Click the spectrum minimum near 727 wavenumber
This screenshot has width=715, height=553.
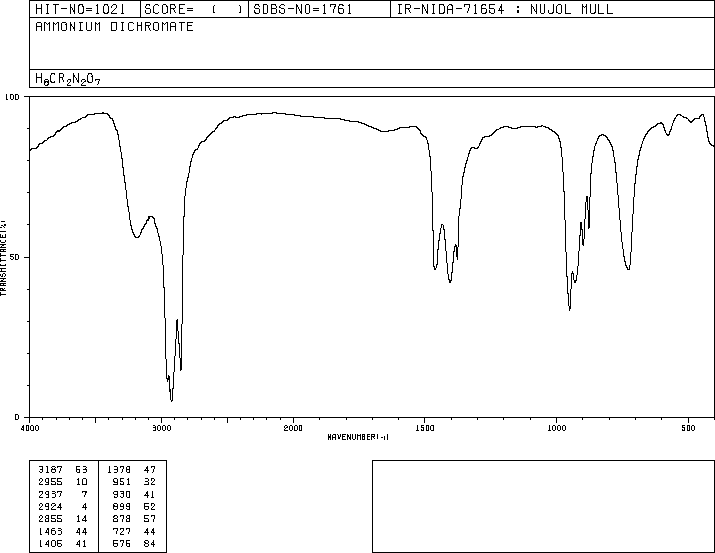pos(628,269)
